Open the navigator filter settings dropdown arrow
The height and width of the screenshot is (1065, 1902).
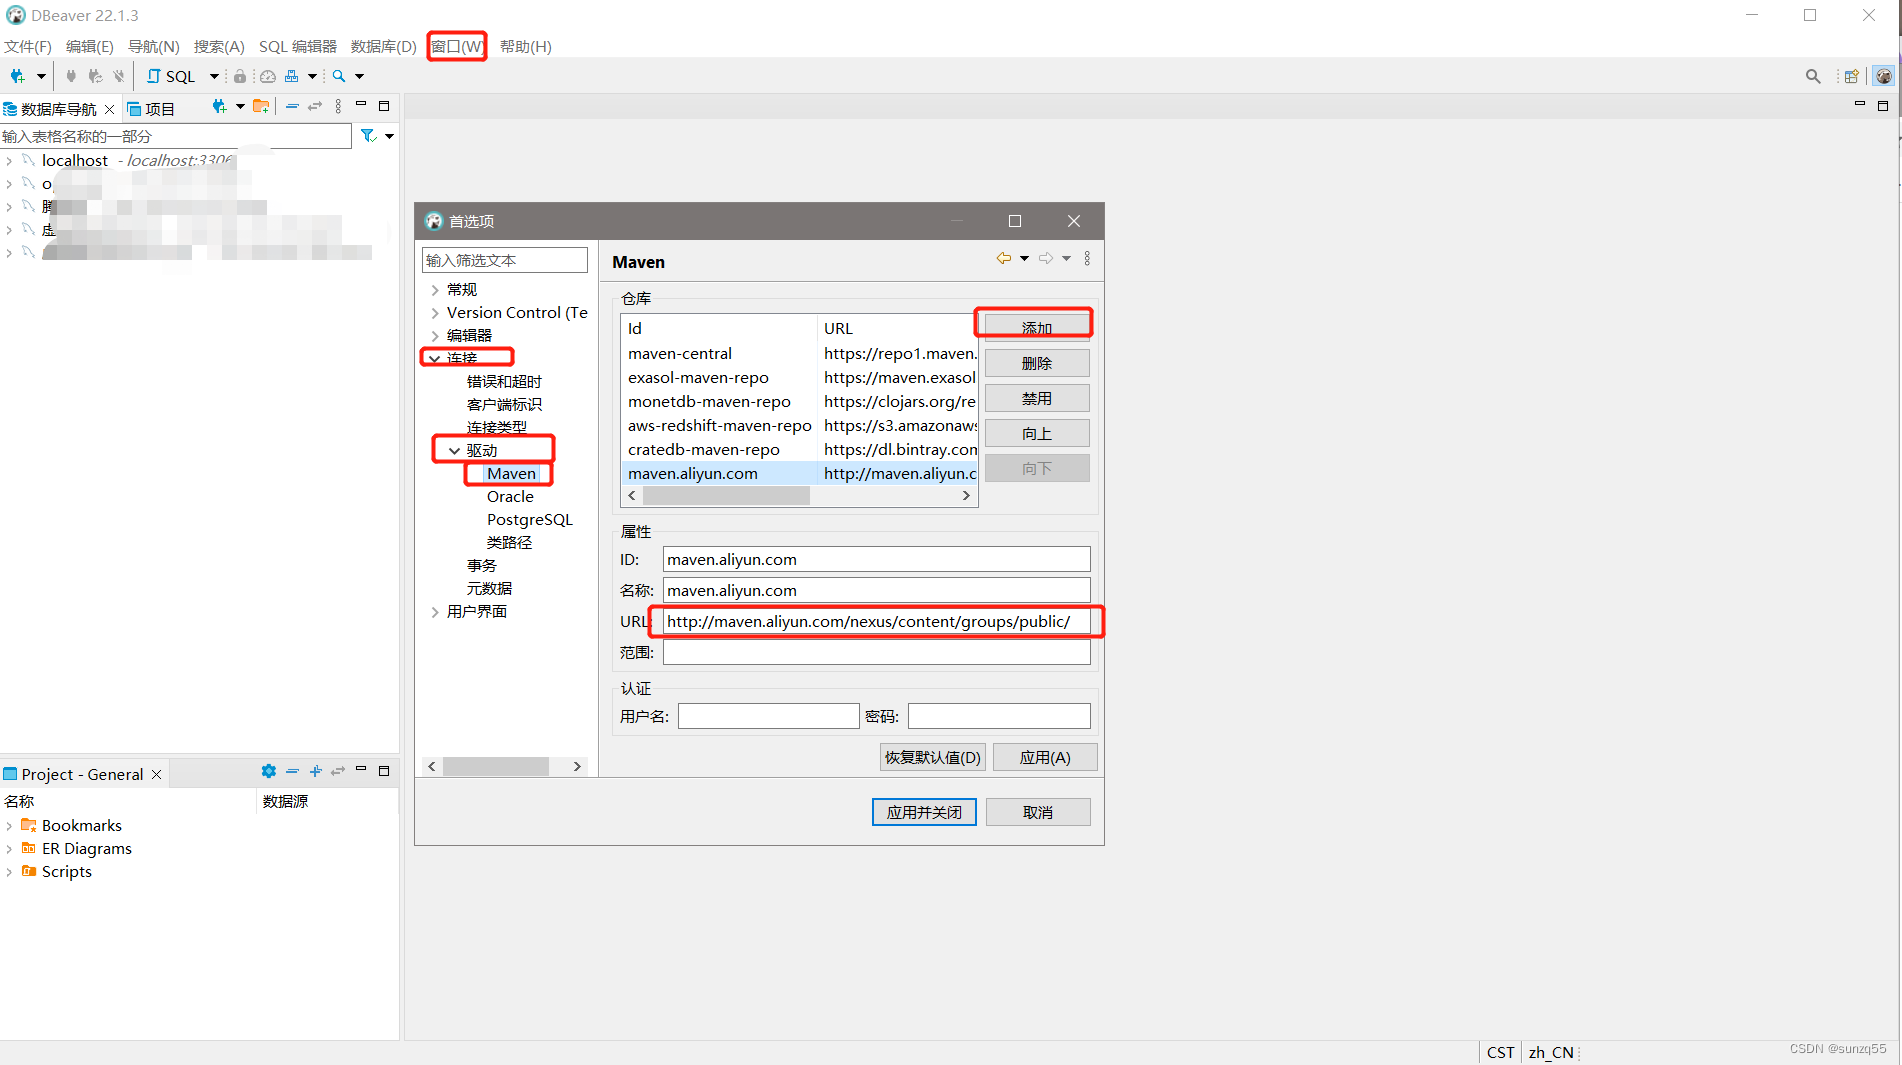point(389,136)
